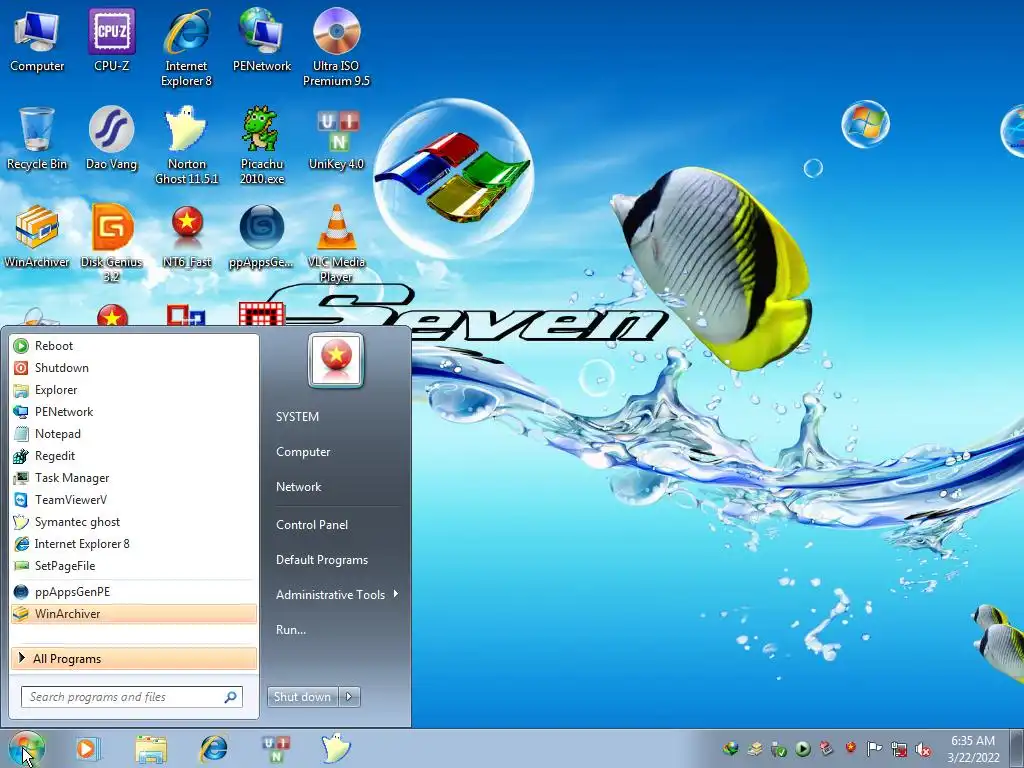
Task: Open Control Panel from Start menu
Action: (312, 525)
